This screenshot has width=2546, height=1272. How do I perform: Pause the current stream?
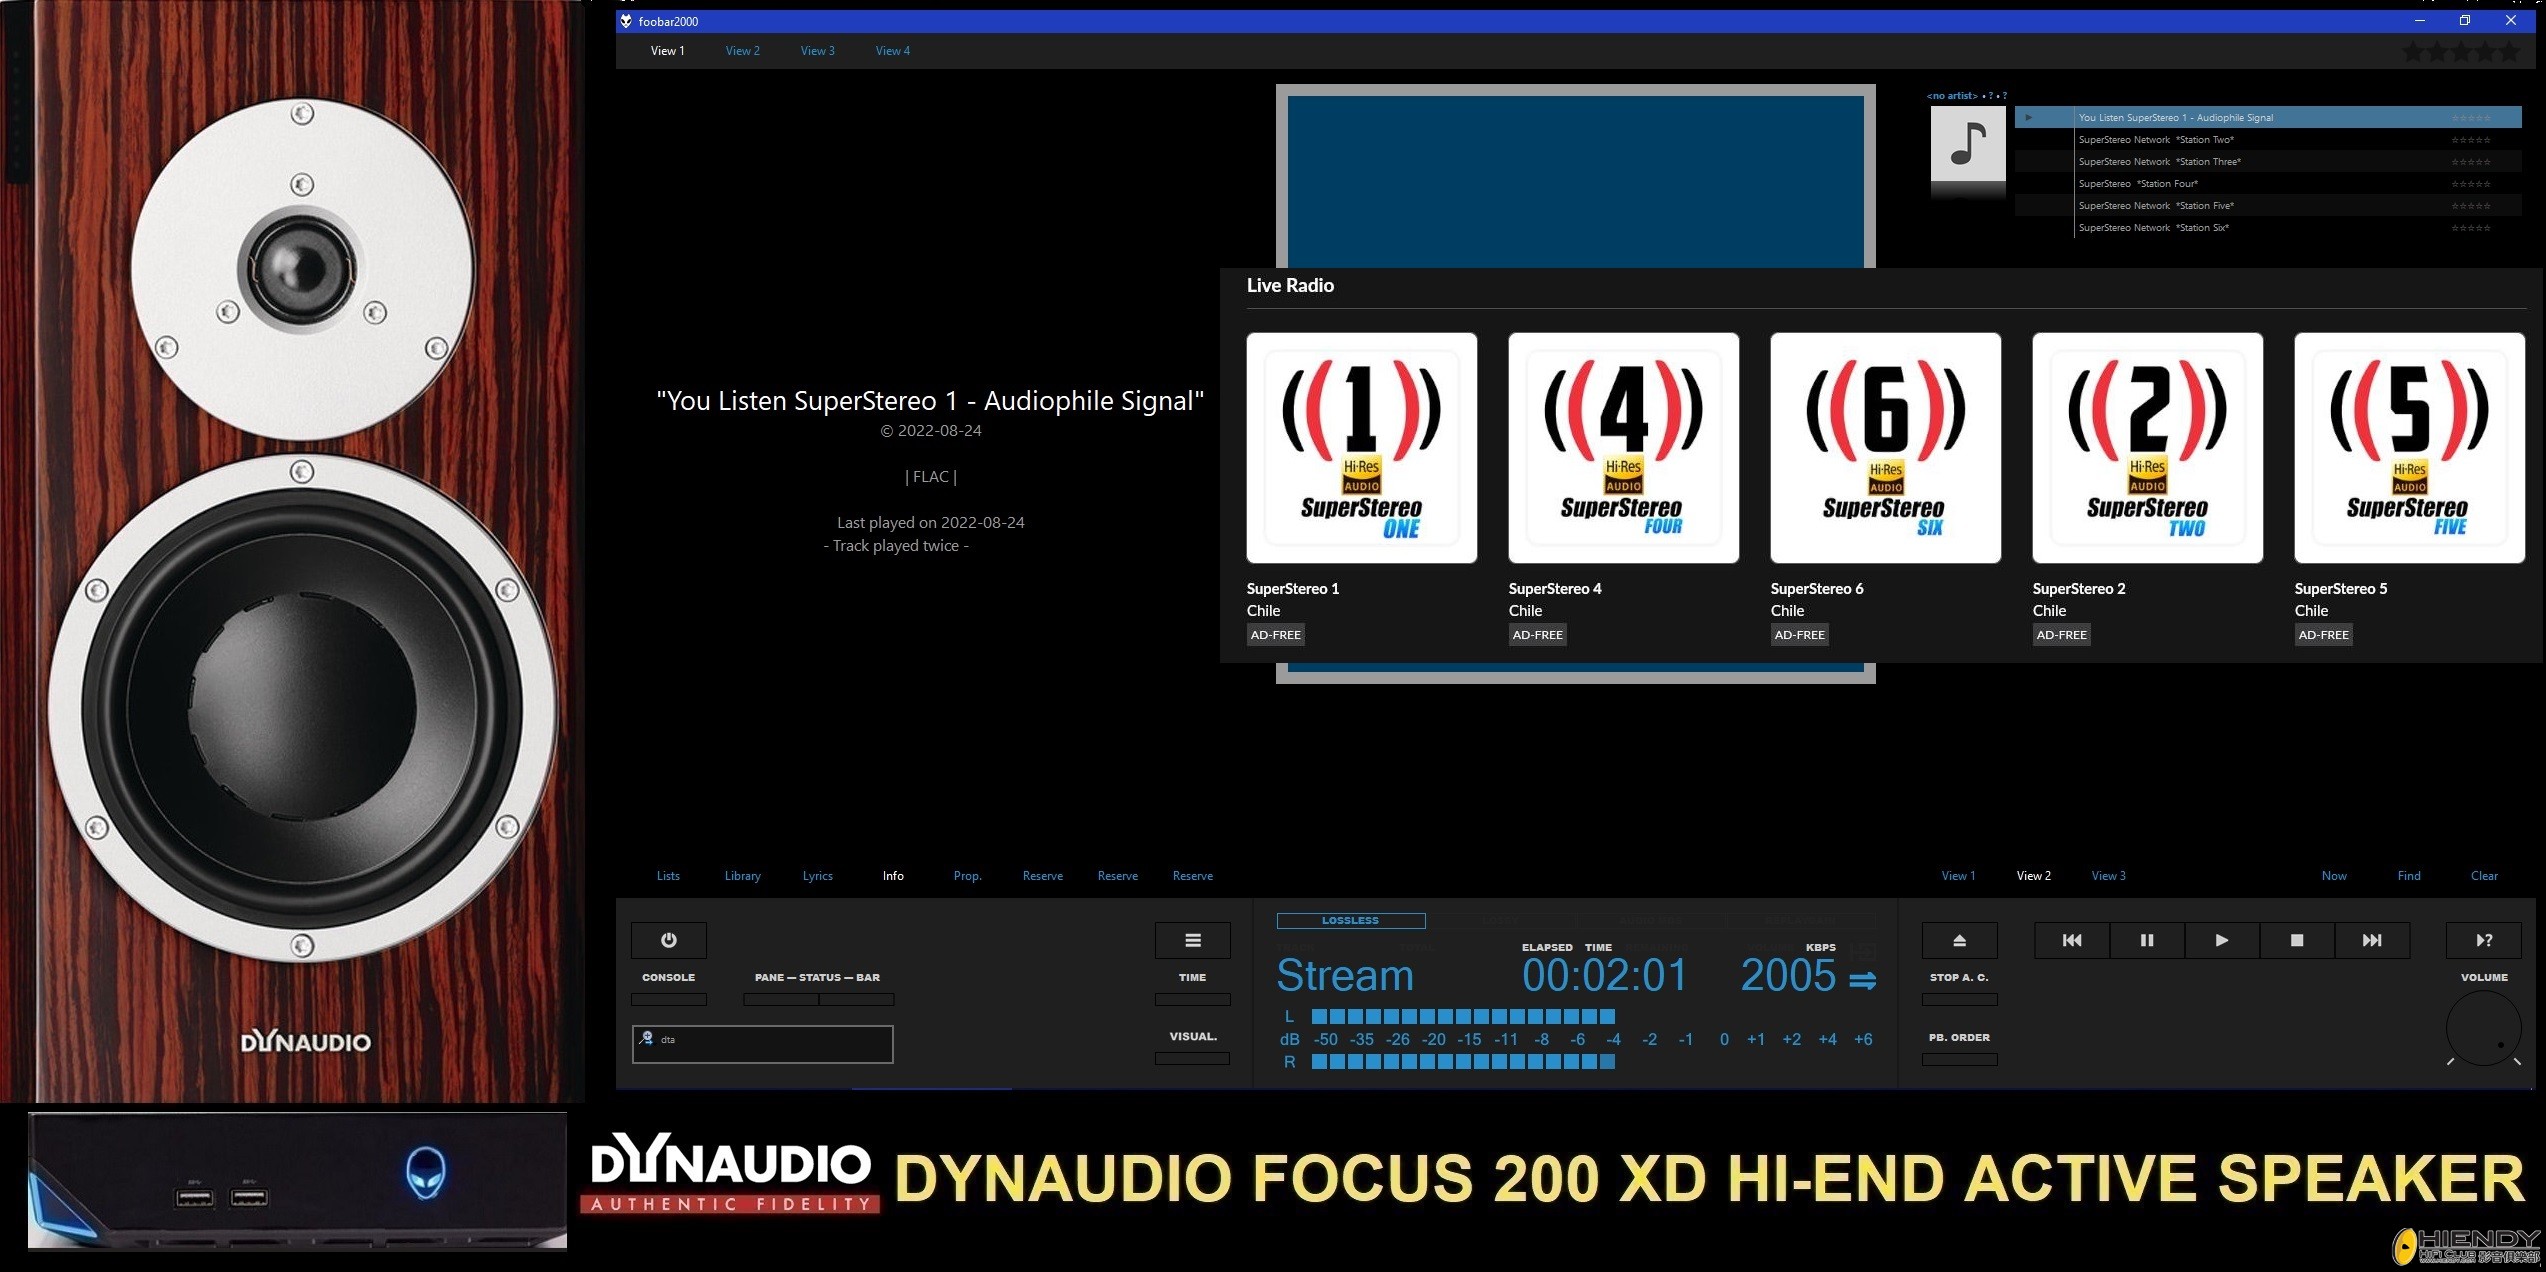[x=2146, y=940]
